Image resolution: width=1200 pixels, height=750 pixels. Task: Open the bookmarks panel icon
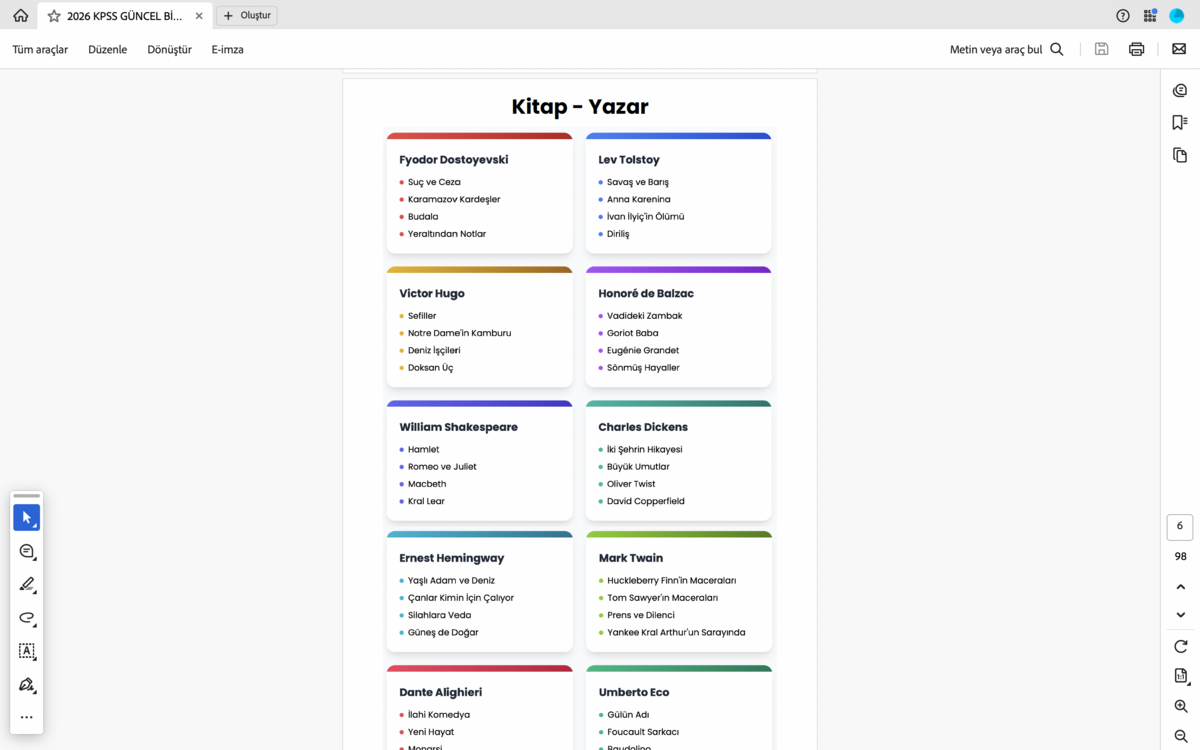coord(1180,122)
